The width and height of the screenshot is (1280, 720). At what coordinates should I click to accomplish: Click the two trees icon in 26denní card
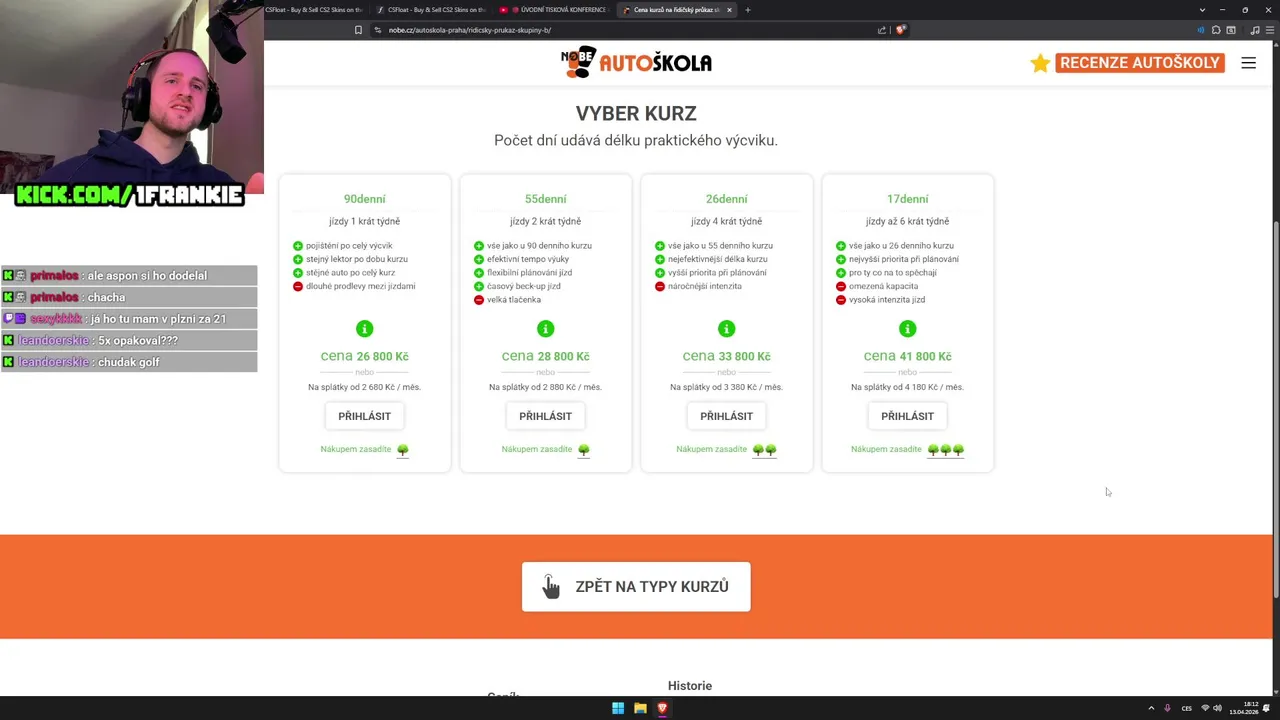765,450
